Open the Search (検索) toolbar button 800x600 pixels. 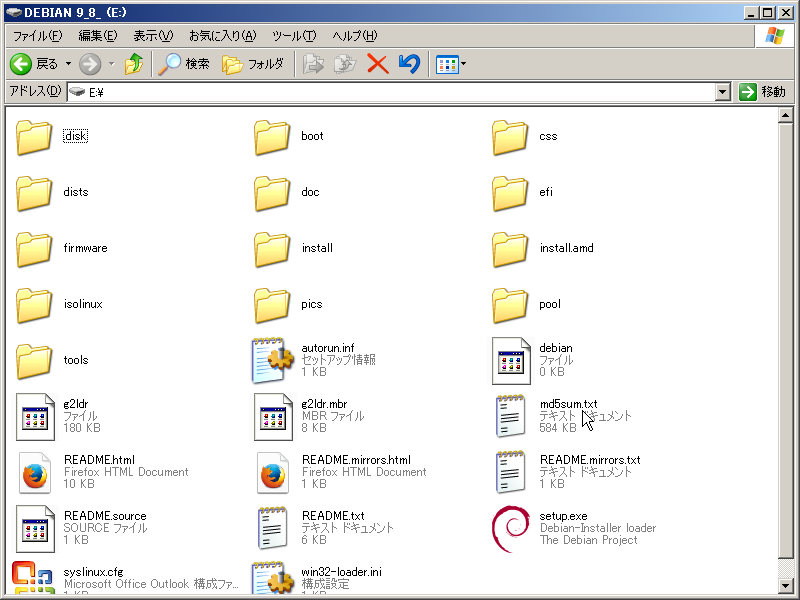coord(184,64)
